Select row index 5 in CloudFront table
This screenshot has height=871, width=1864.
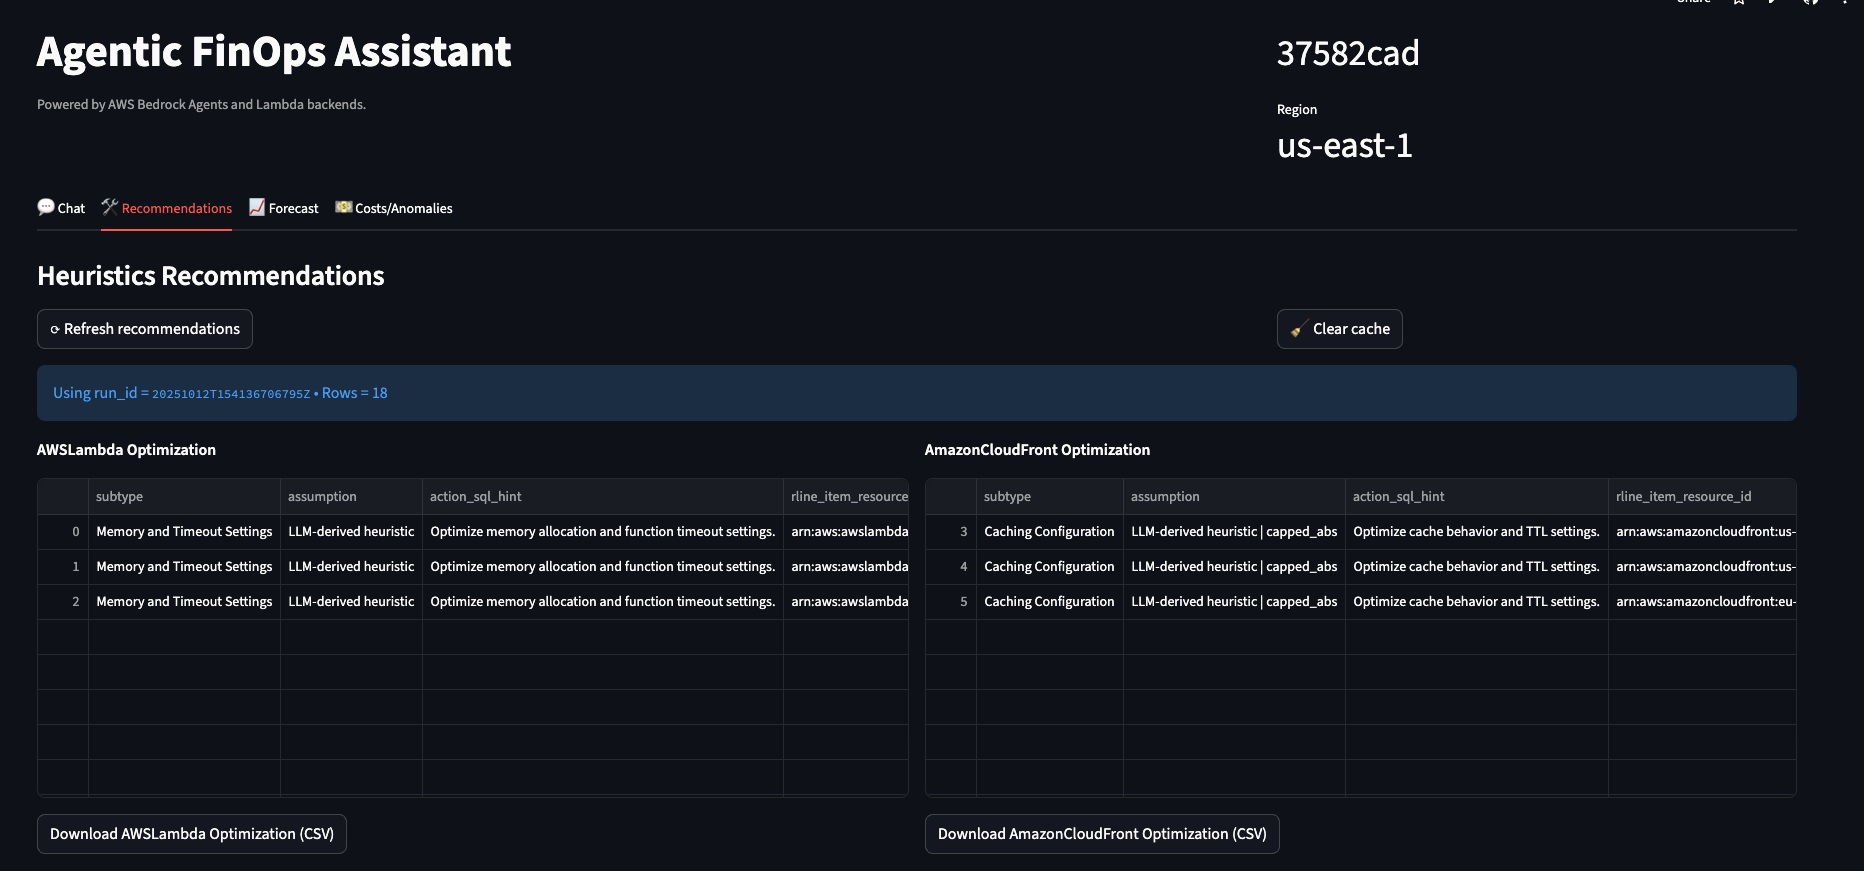(951, 602)
